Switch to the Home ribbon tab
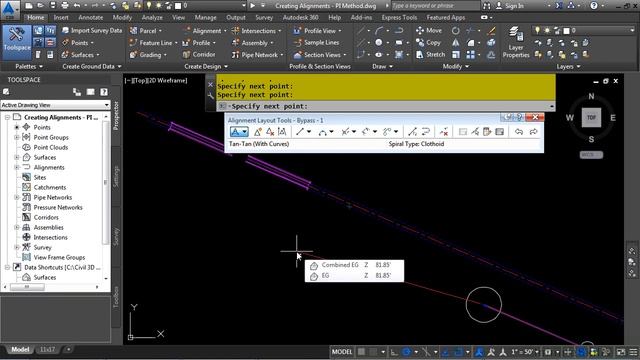The image size is (640, 360). click(36, 18)
